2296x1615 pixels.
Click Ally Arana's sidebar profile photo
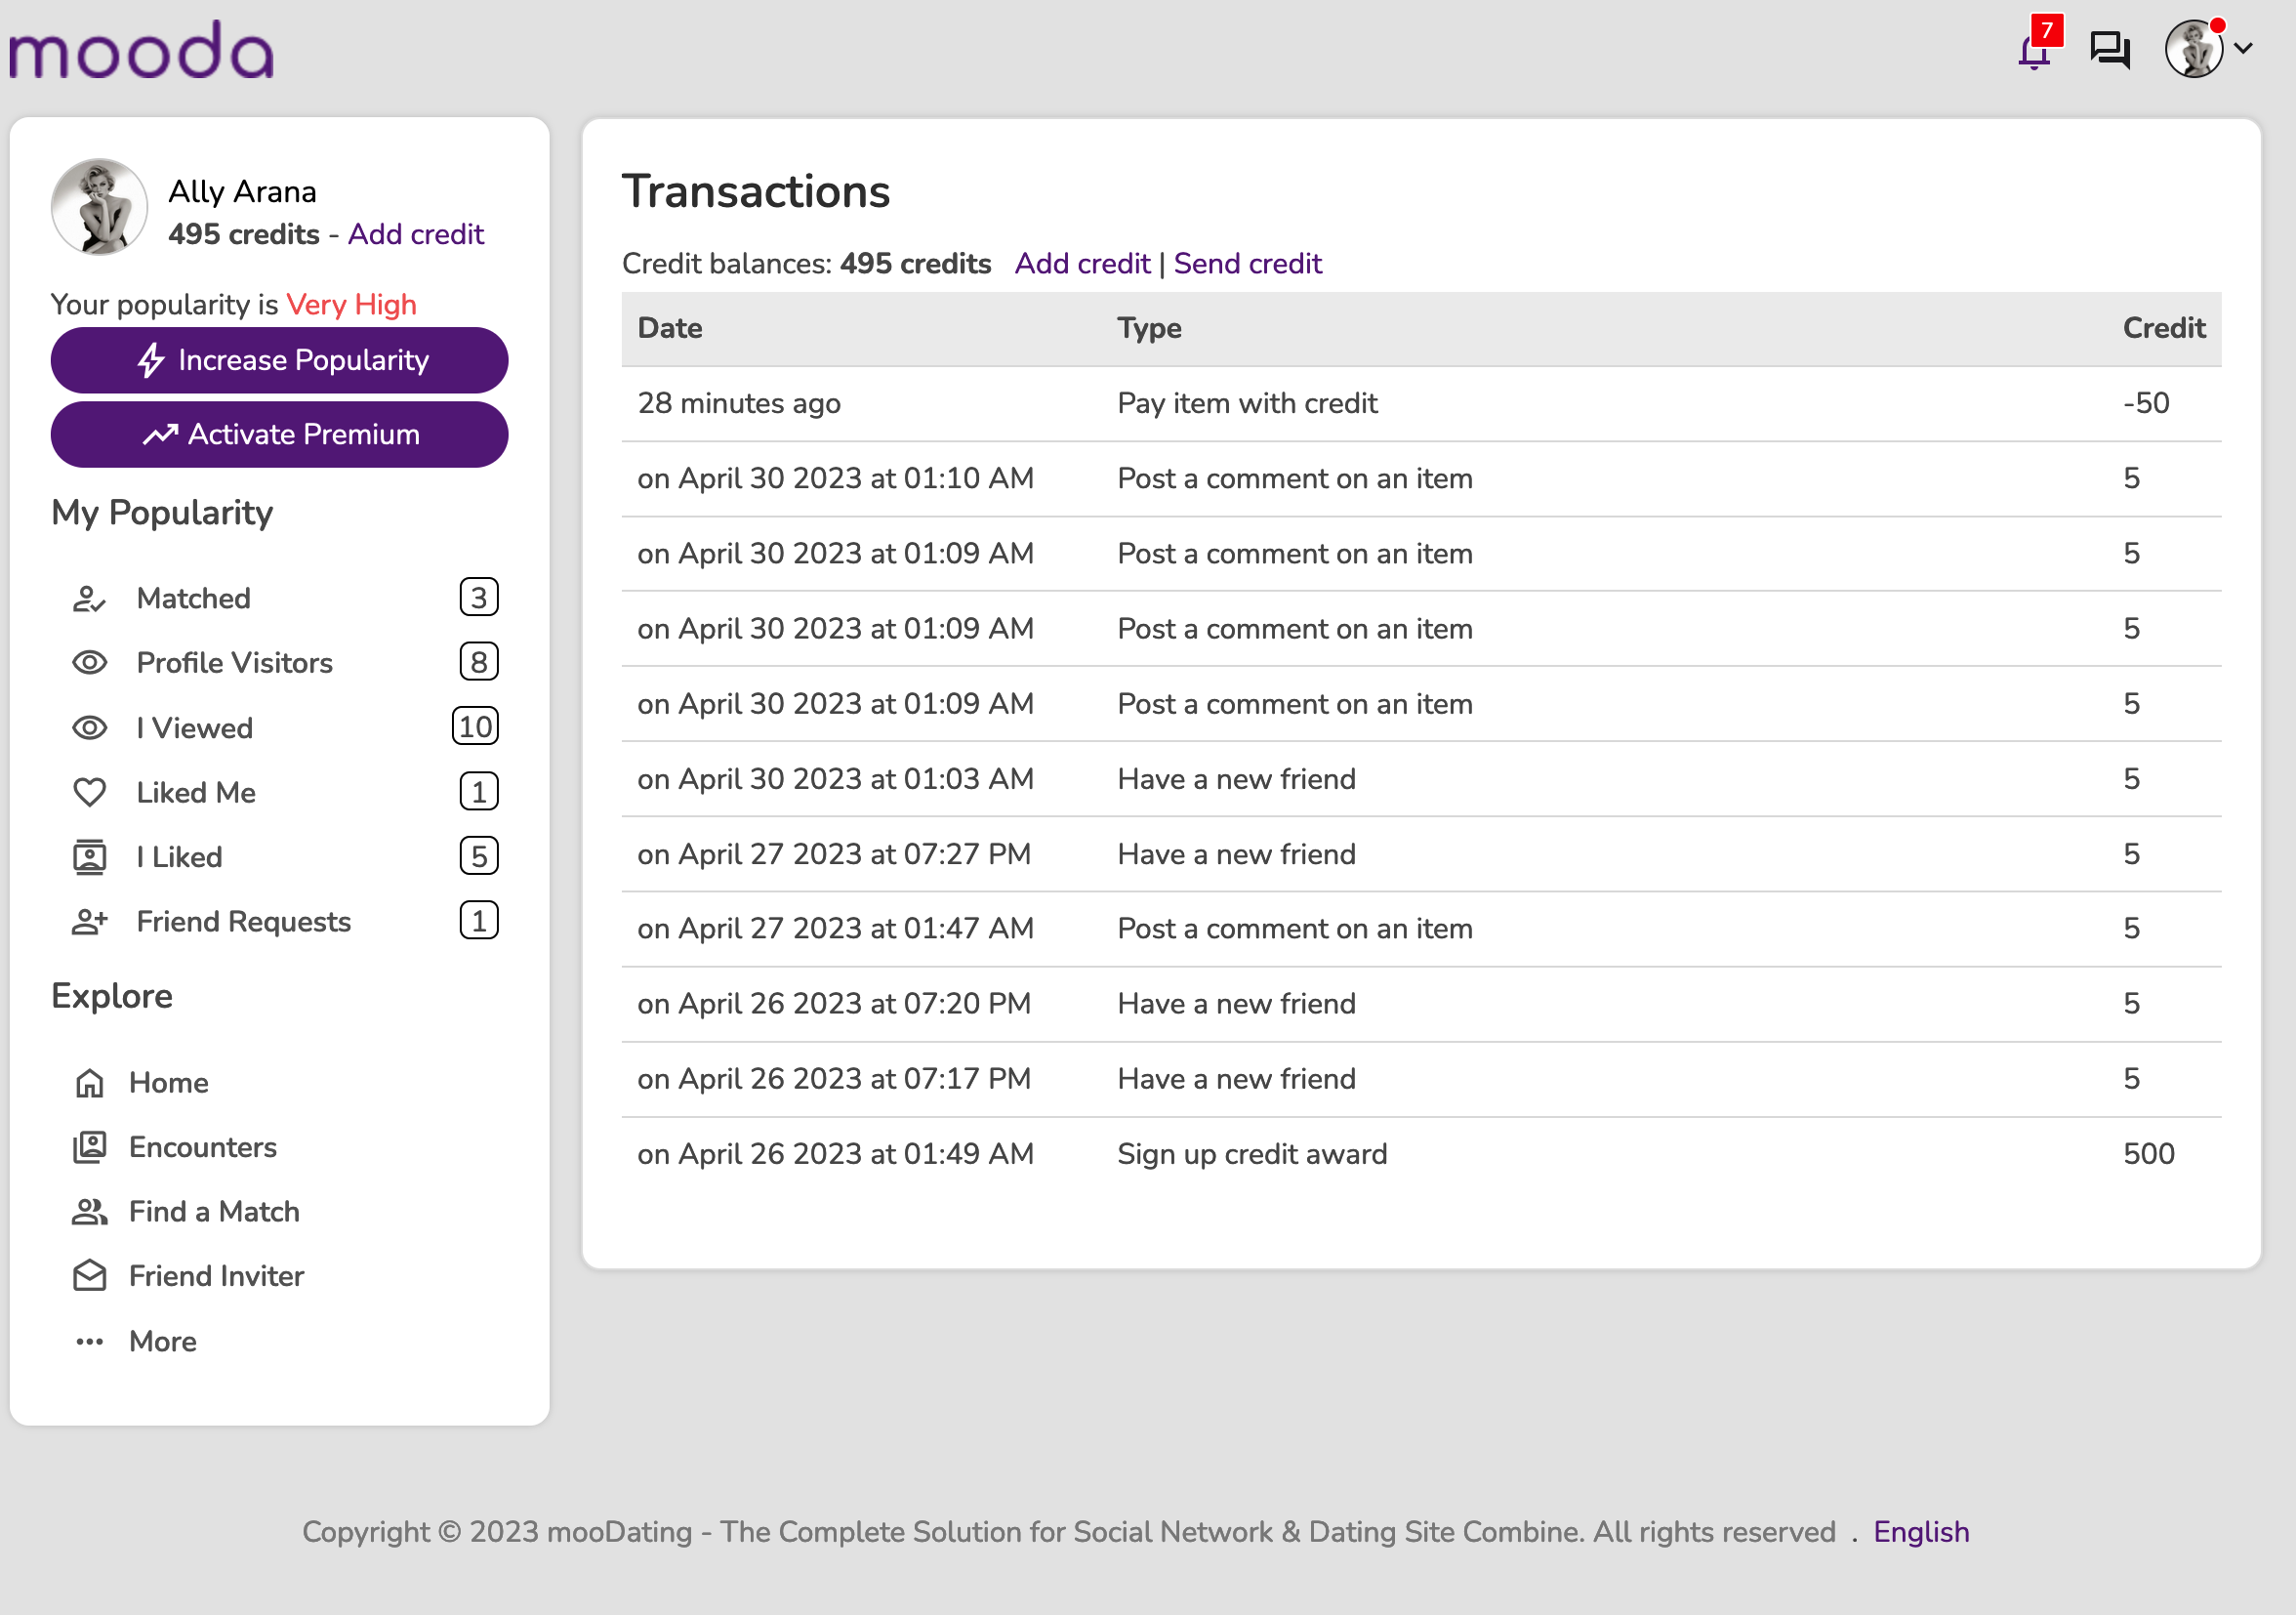click(x=99, y=207)
